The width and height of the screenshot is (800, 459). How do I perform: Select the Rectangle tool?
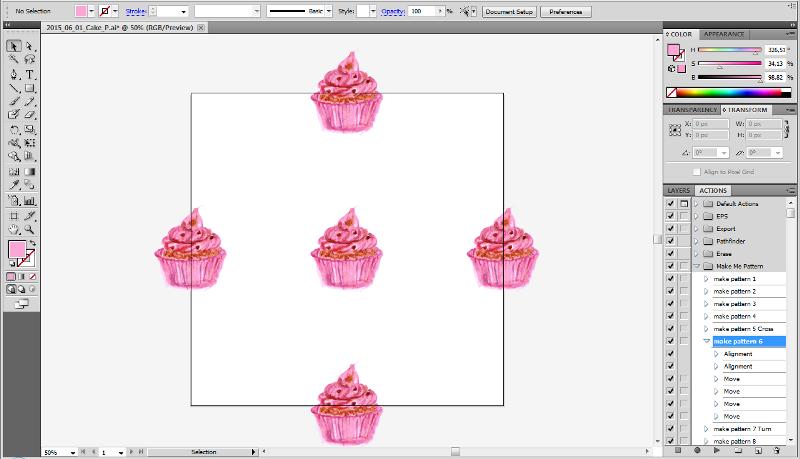[30, 88]
